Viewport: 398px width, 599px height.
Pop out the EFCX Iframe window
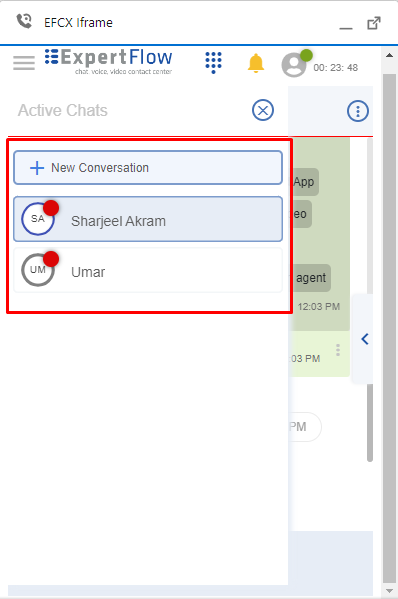point(374,23)
